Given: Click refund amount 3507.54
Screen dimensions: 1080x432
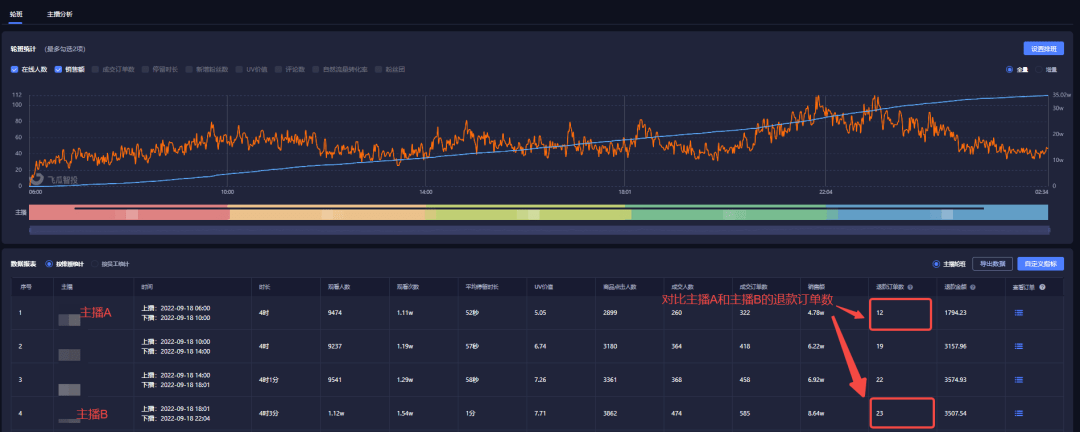Looking at the screenshot, I should click(956, 413).
